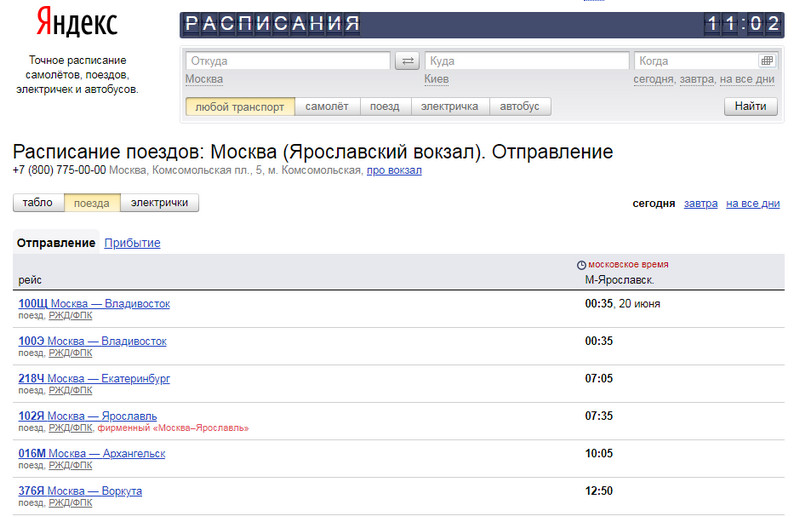Show the завтра schedule link at right
The height and width of the screenshot is (517, 800).
point(701,204)
